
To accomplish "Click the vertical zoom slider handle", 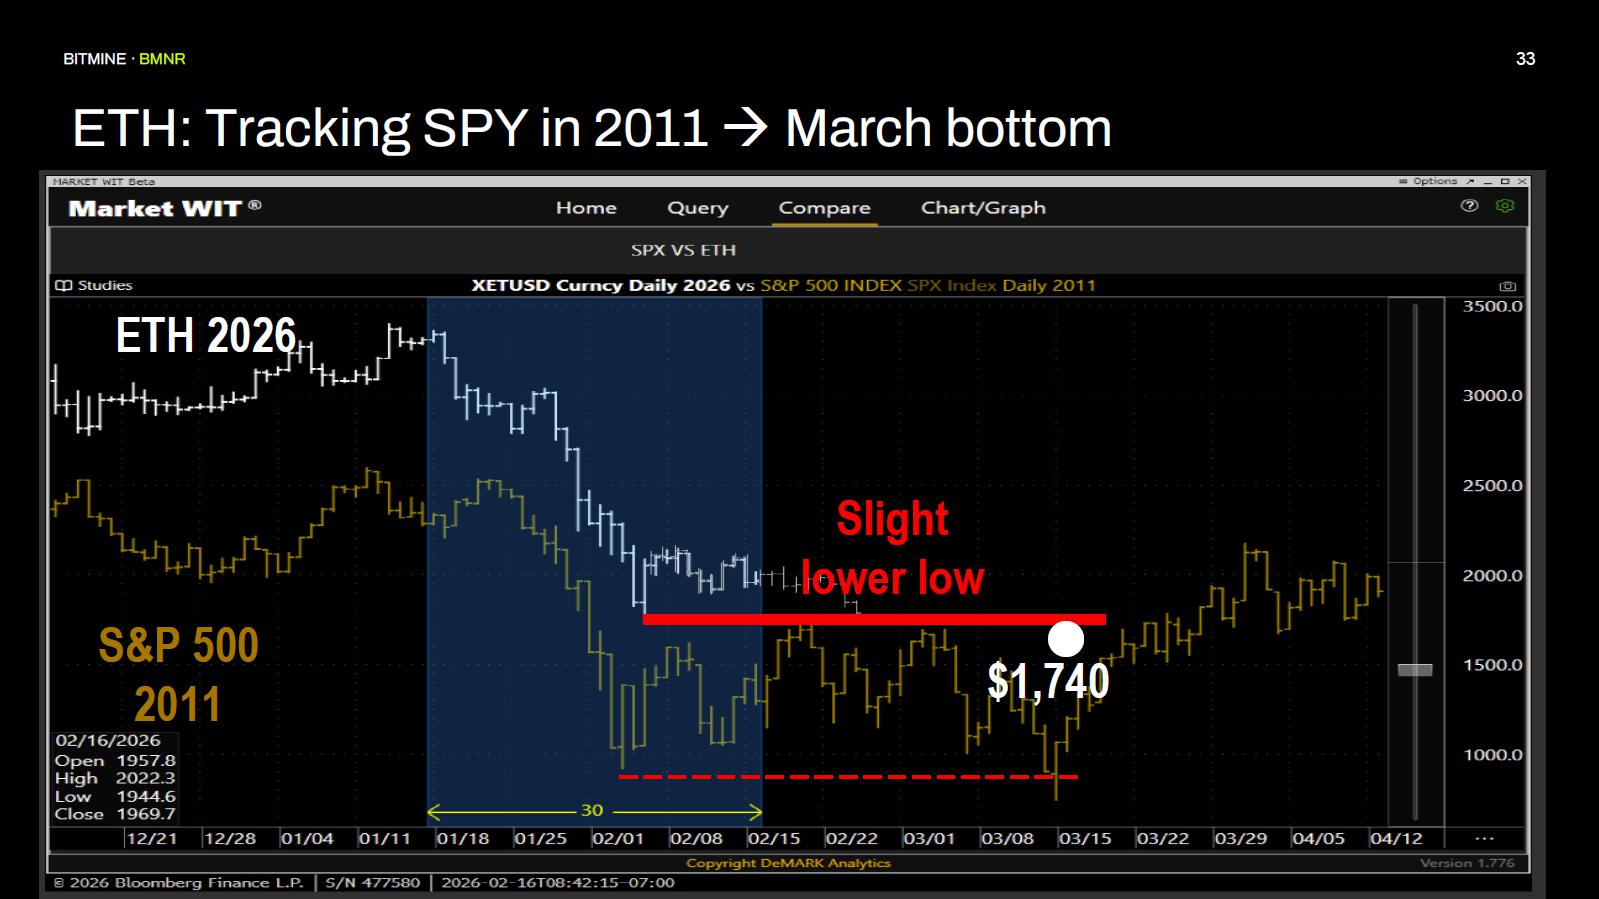I will (1415, 669).
